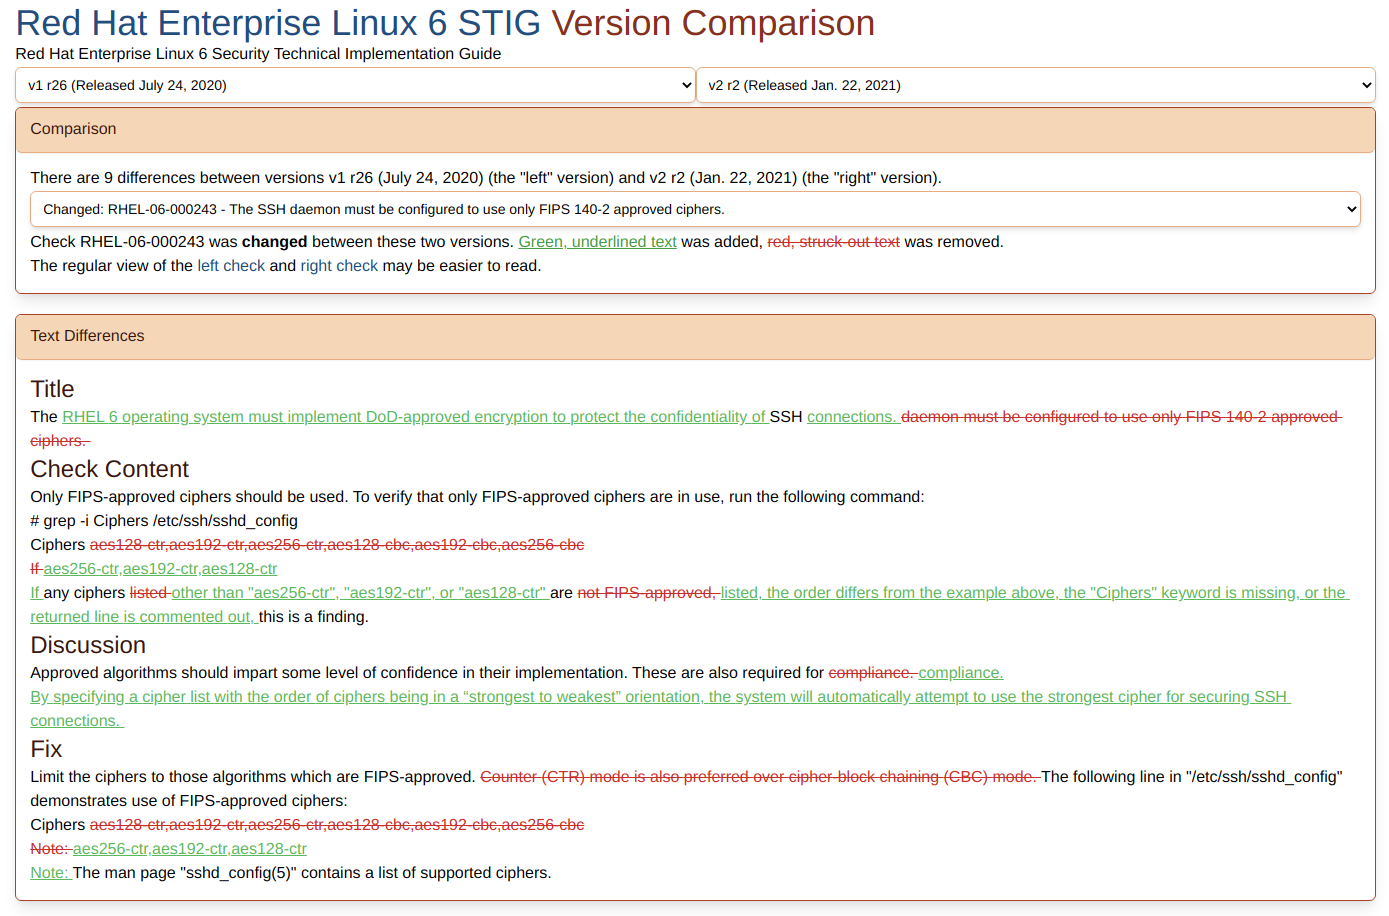Screen dimensions: 1389x916
Task: Click the 'Approved algorithms should impart' sentence
Action: [x=330, y=673]
